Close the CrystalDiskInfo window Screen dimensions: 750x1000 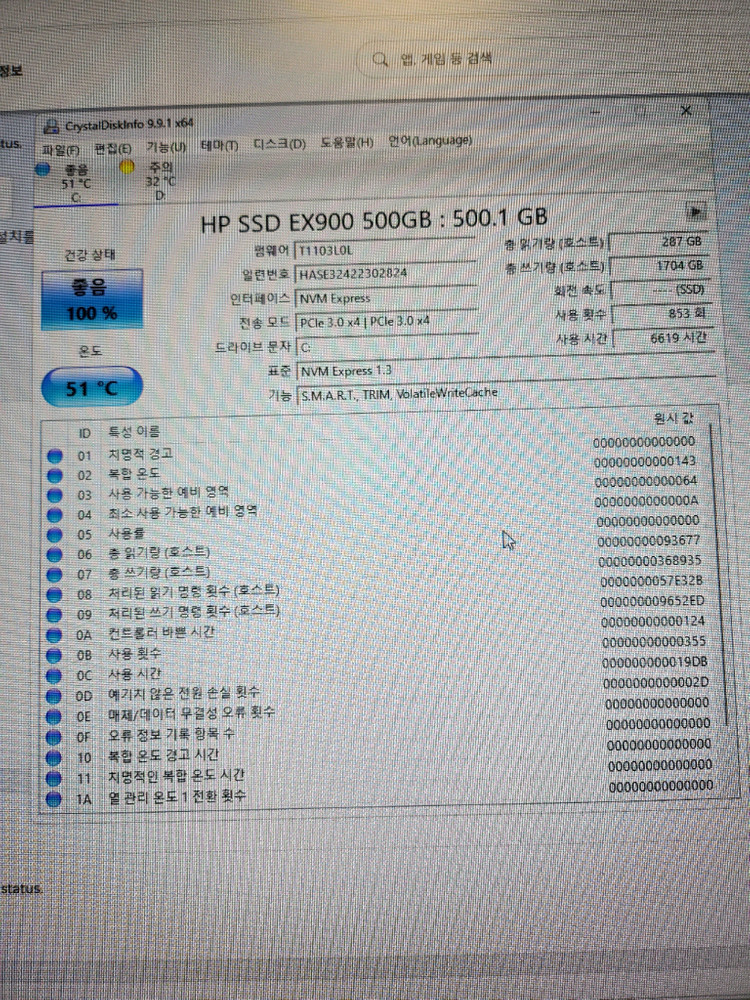coord(686,110)
